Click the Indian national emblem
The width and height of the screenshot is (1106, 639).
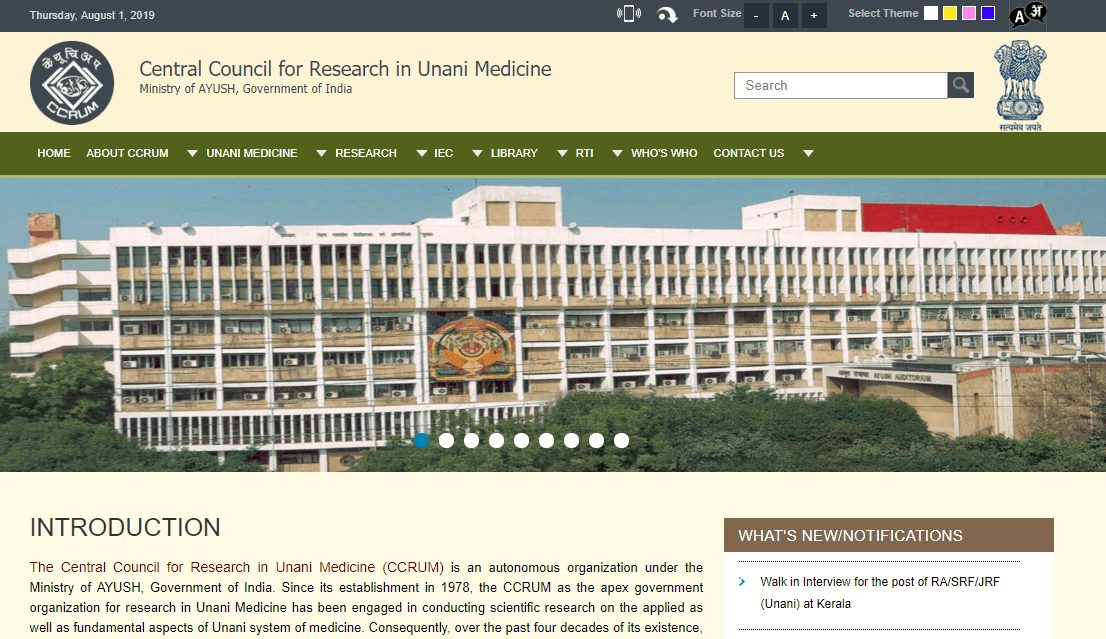click(x=1019, y=86)
